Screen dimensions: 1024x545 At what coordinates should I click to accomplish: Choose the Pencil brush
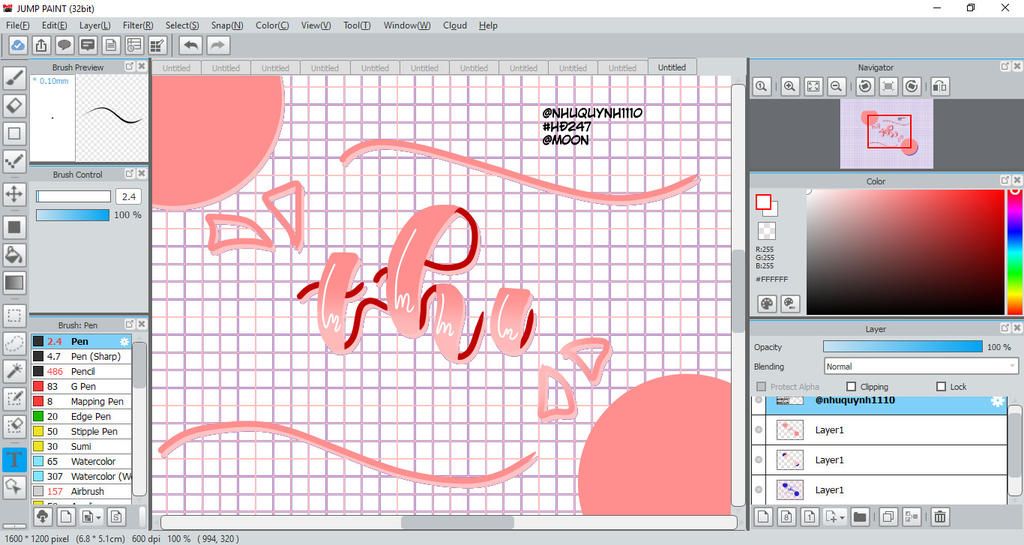[82, 371]
